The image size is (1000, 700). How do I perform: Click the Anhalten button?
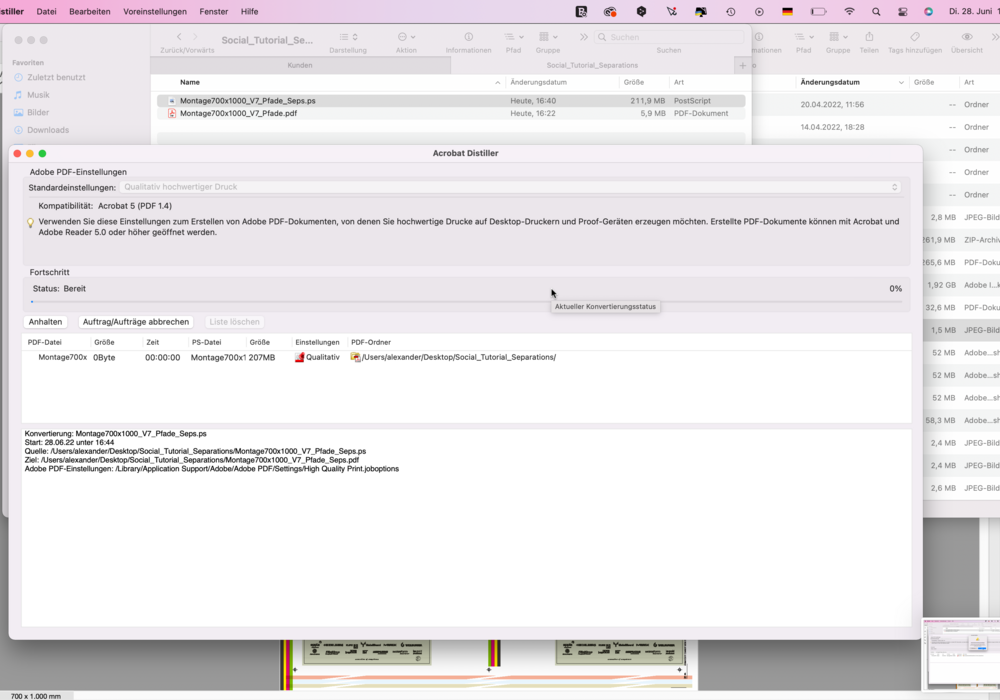coord(45,322)
